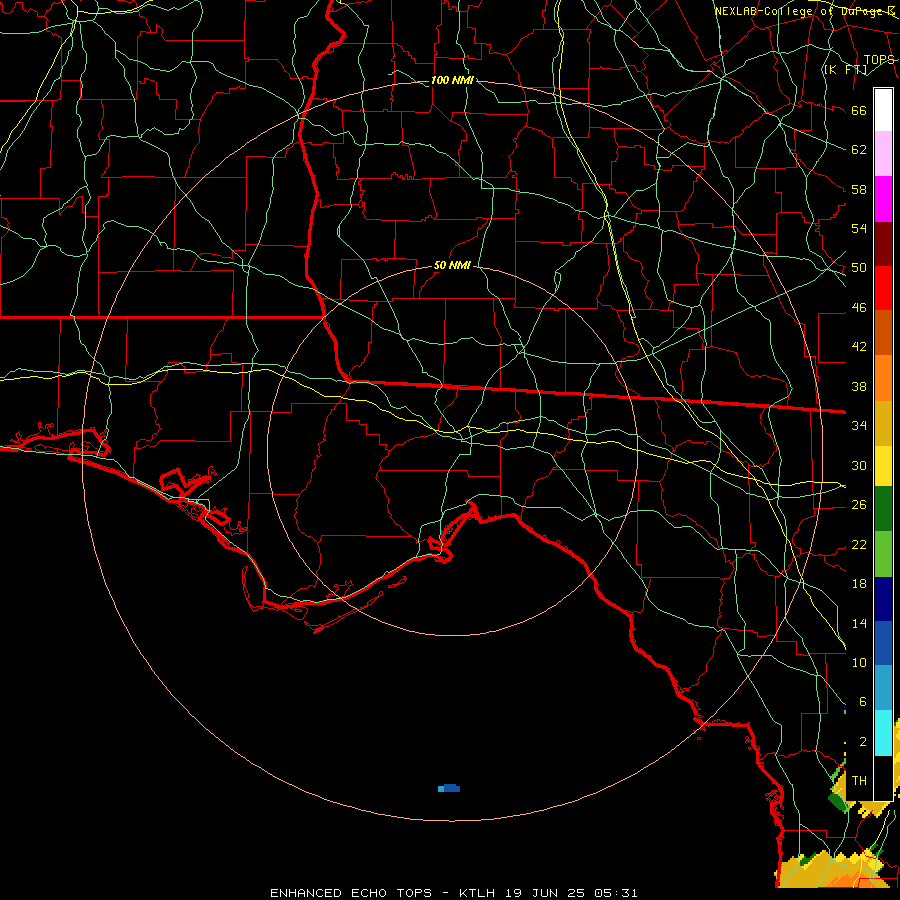
Task: Click the 'KTLH' radar site identifier
Action: point(477,893)
